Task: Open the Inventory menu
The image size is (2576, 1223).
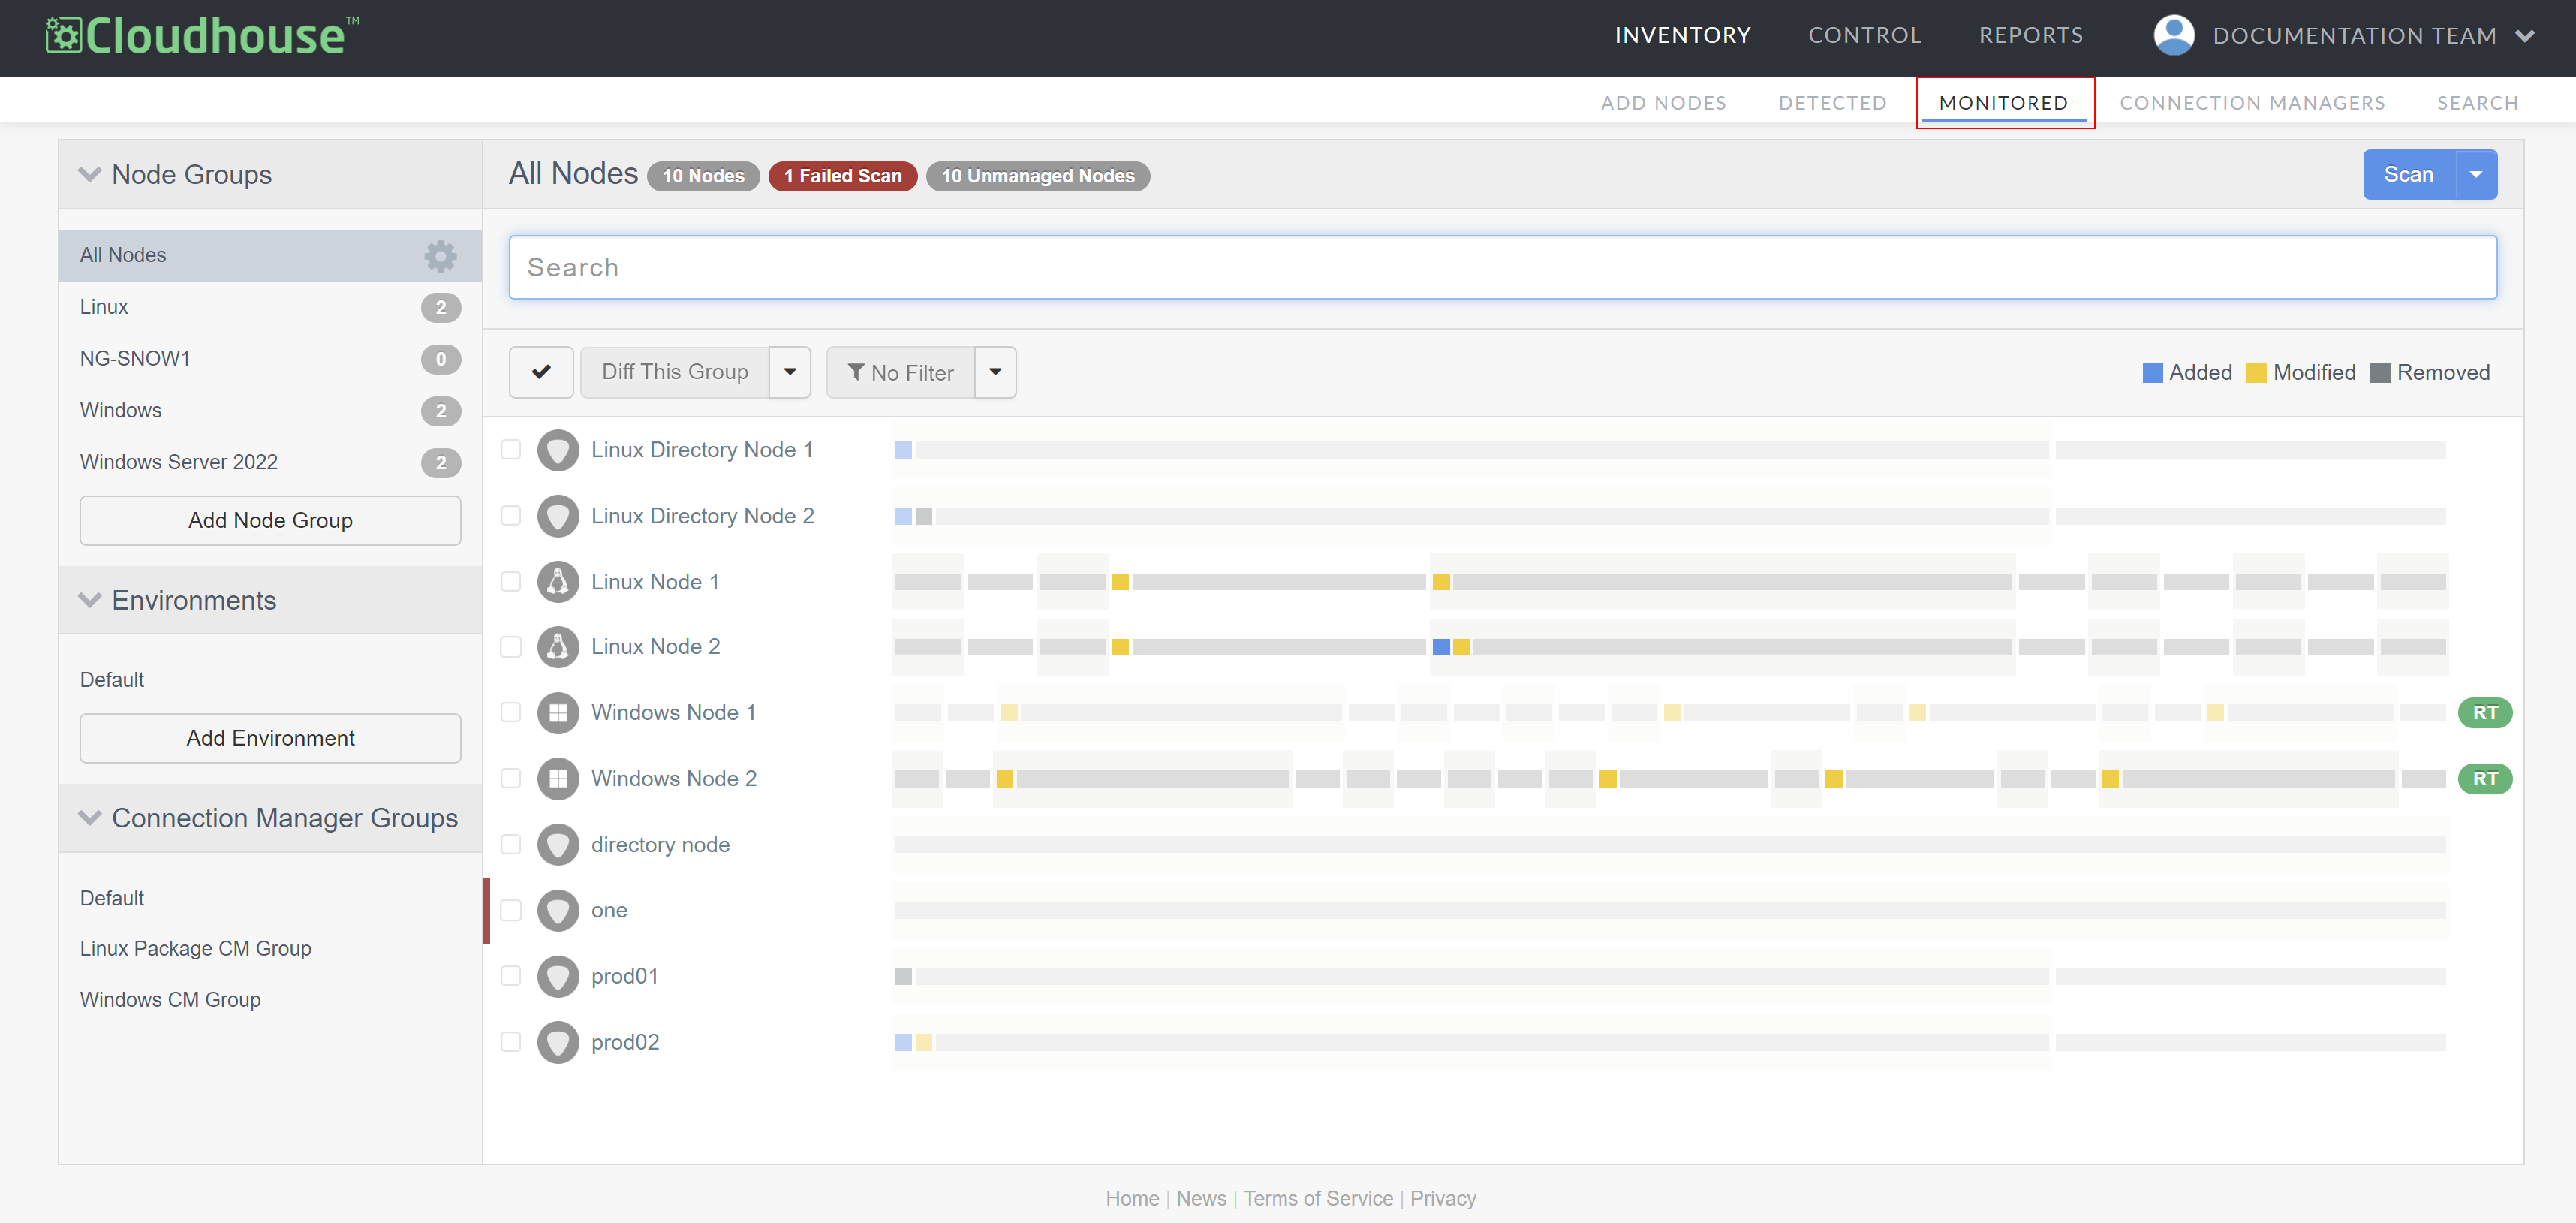Action: [1682, 35]
